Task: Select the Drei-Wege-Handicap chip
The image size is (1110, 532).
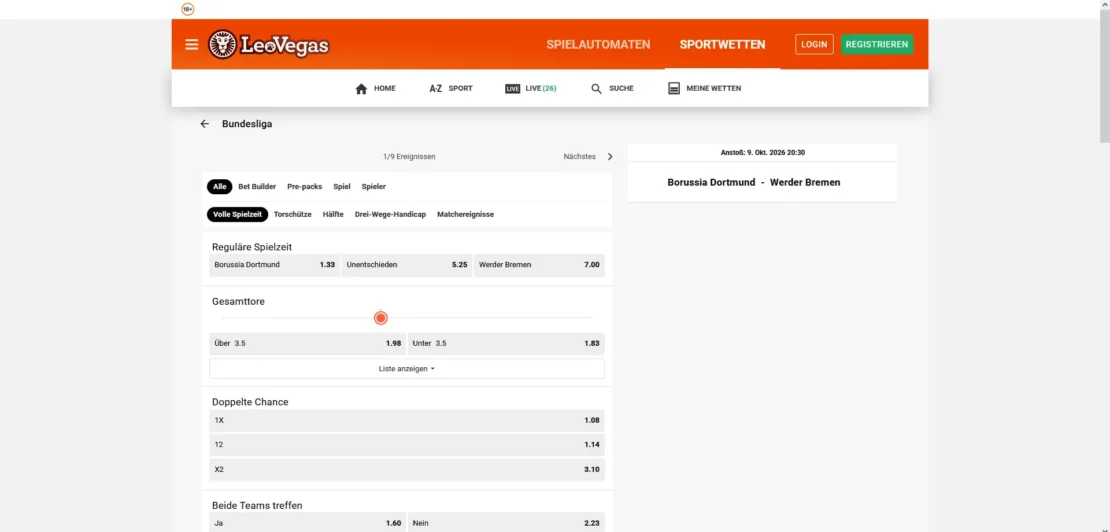Action: click(x=390, y=214)
